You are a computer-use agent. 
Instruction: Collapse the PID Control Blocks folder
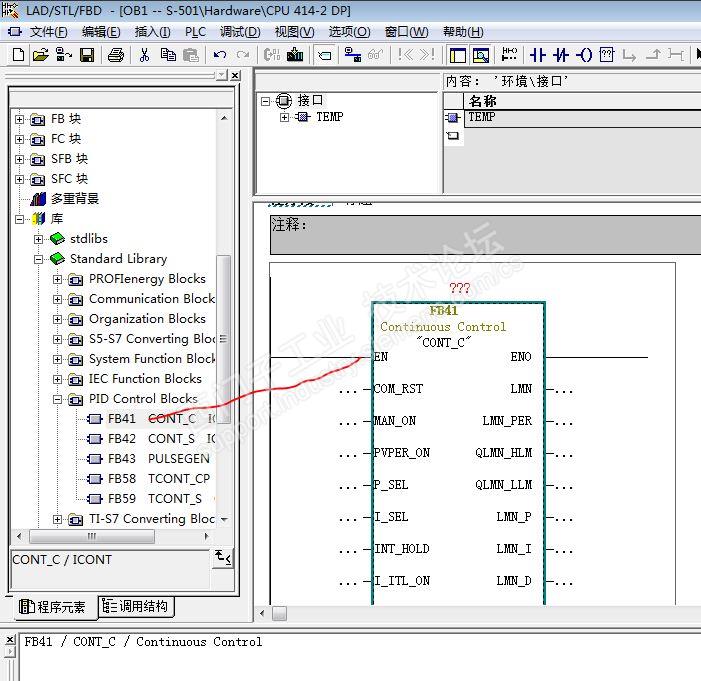point(57,399)
